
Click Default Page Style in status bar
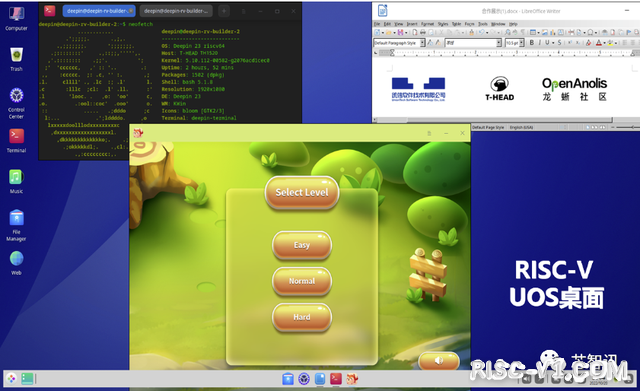(488, 127)
